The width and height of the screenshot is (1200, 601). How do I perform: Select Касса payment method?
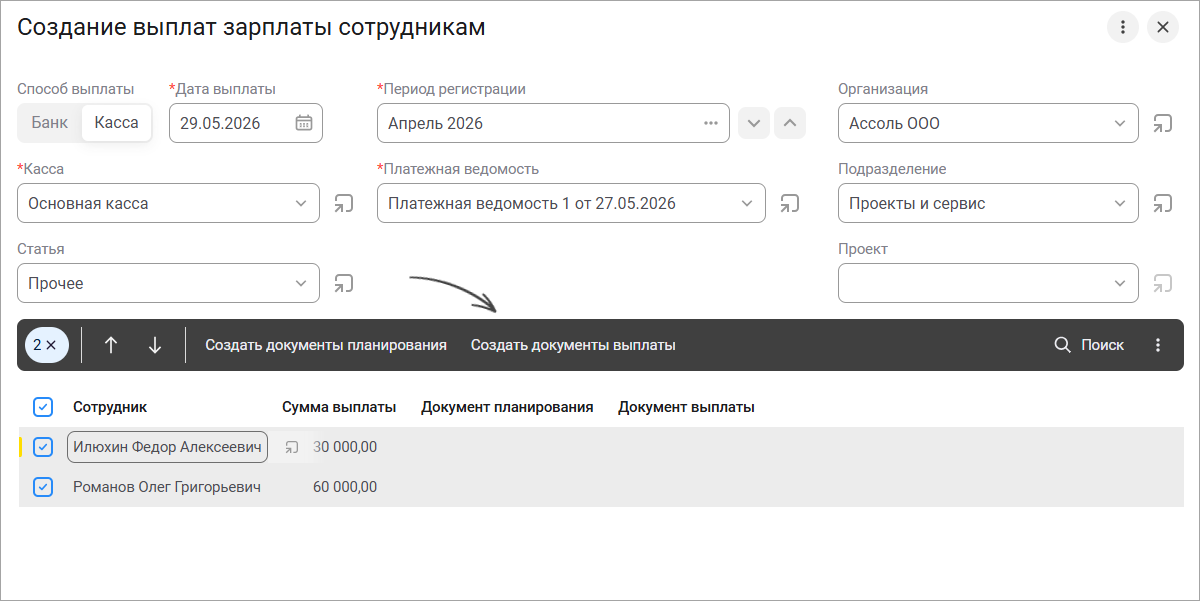(116, 123)
